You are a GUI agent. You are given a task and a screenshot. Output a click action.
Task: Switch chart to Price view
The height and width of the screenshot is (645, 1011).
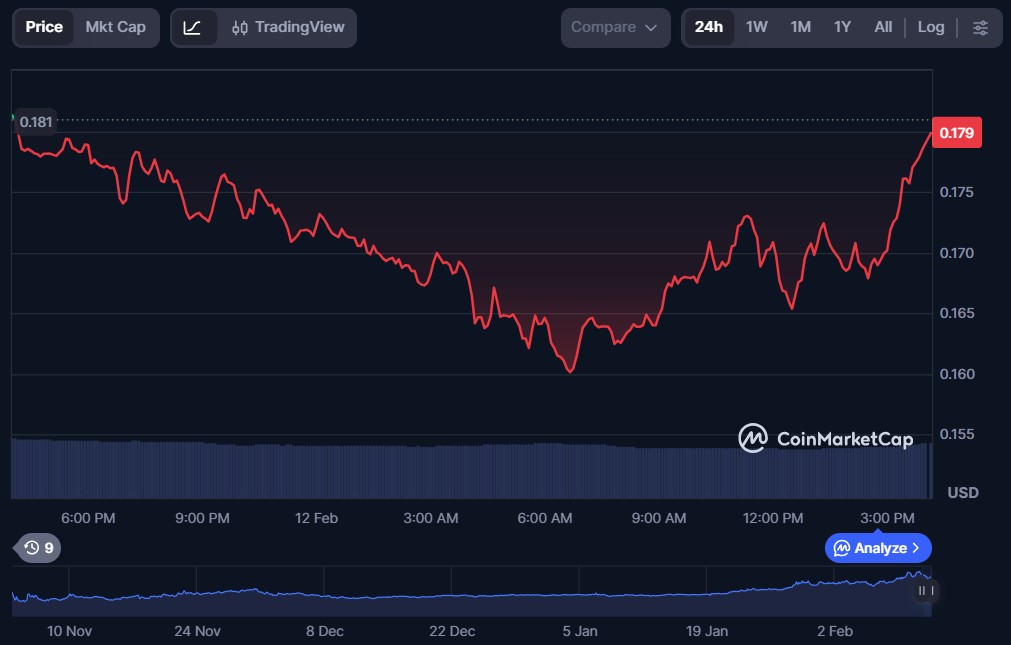tap(44, 27)
